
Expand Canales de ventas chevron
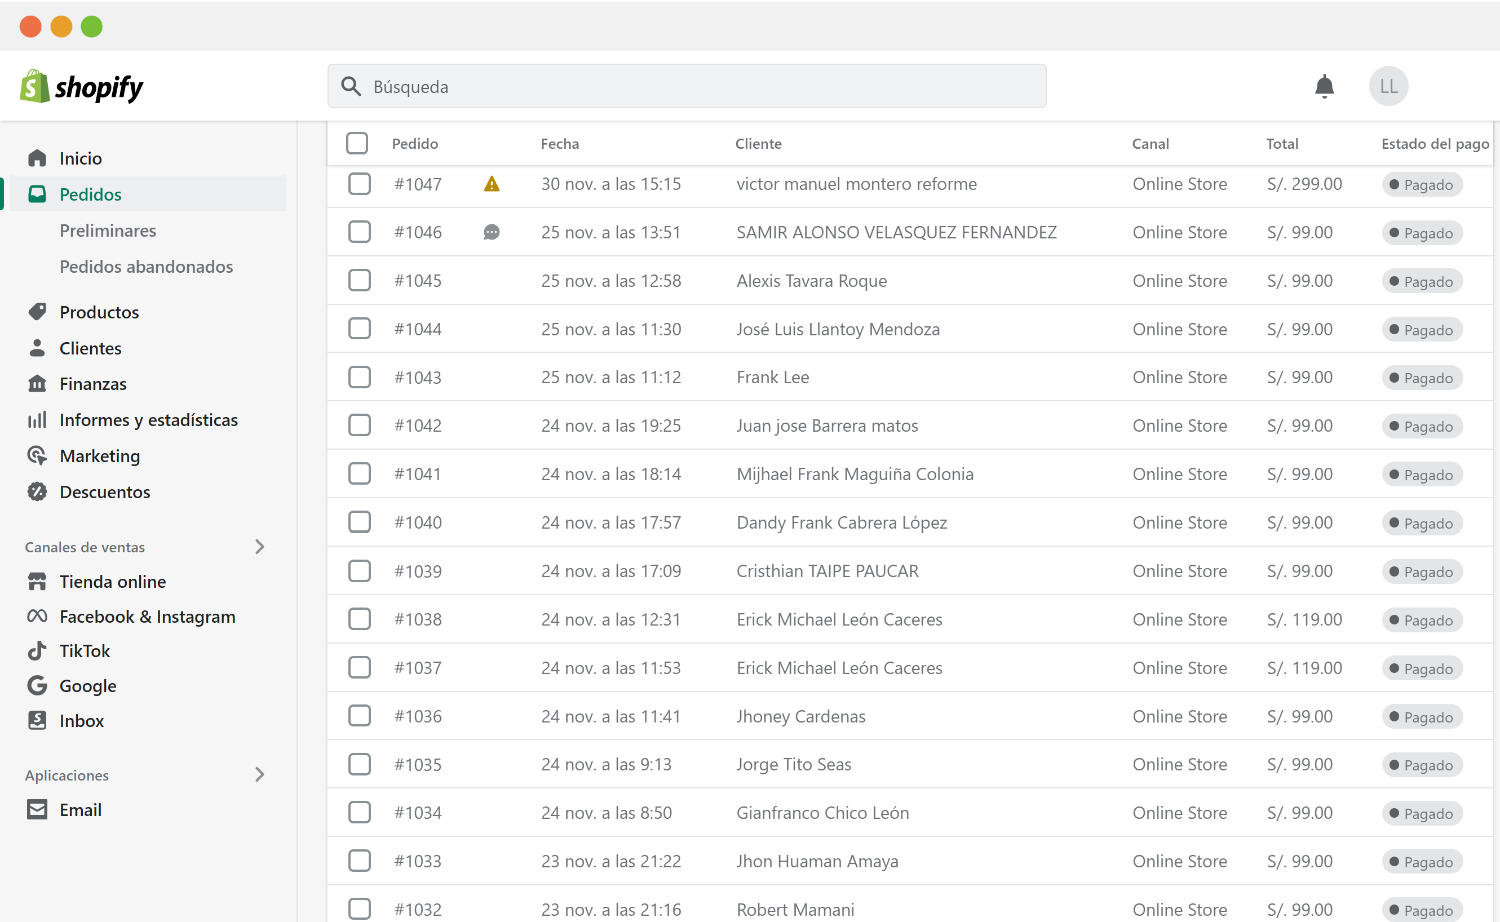pos(260,547)
